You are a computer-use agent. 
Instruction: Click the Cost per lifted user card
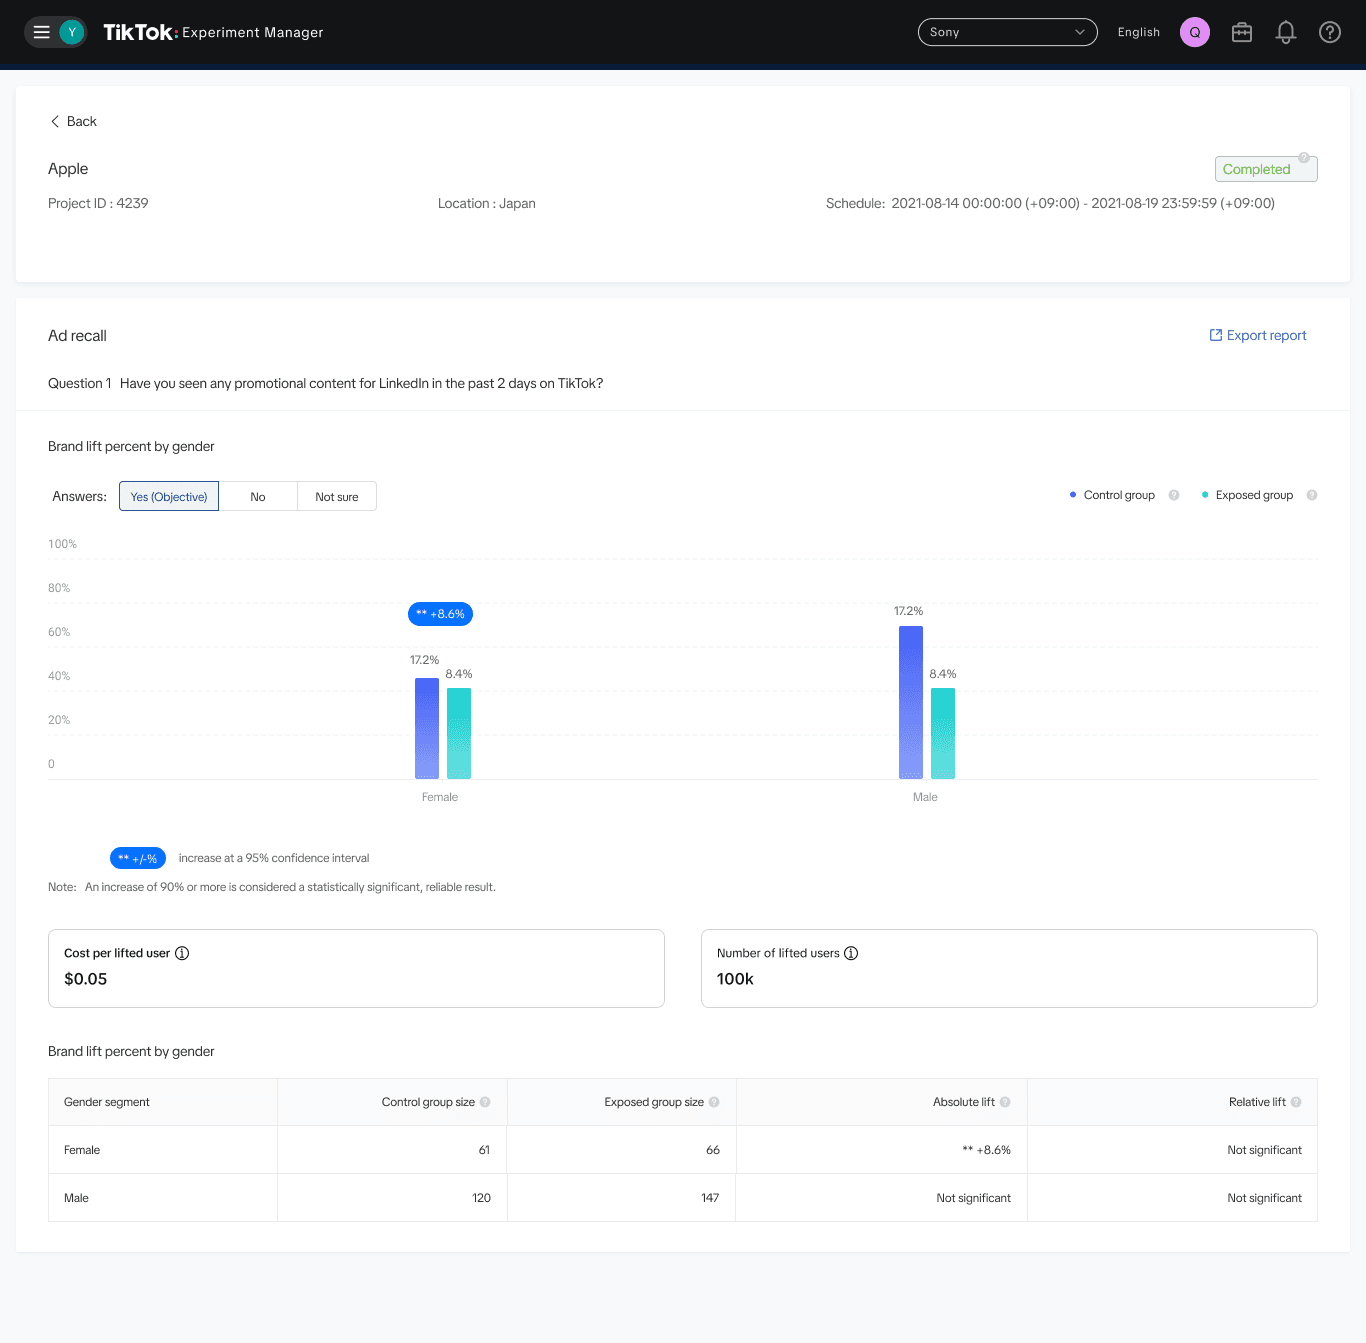pos(356,968)
